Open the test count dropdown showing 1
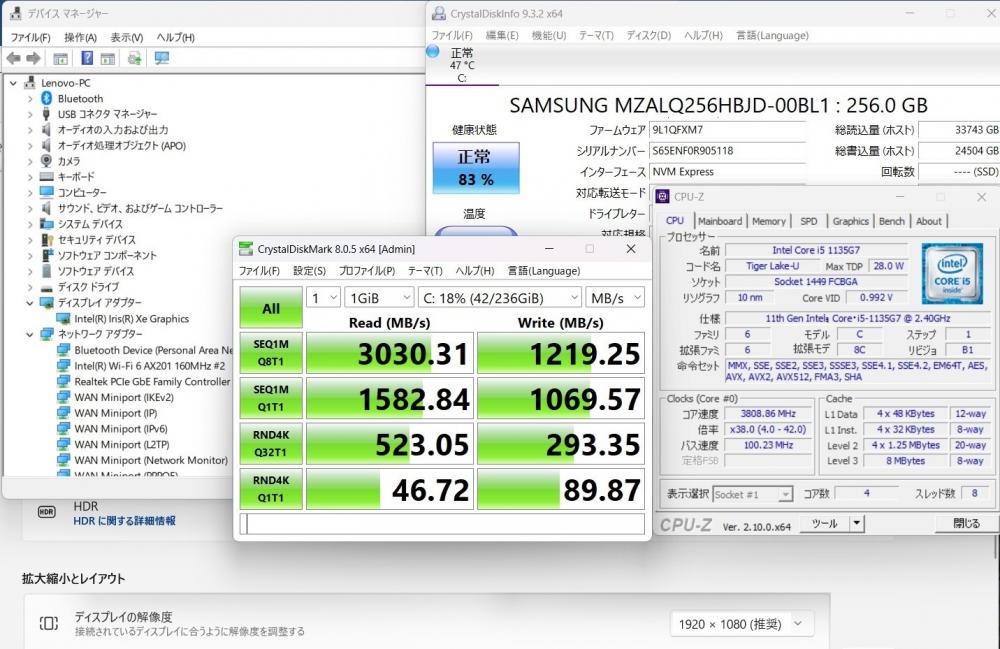Viewport: 1000px width, 649px height. 323,298
